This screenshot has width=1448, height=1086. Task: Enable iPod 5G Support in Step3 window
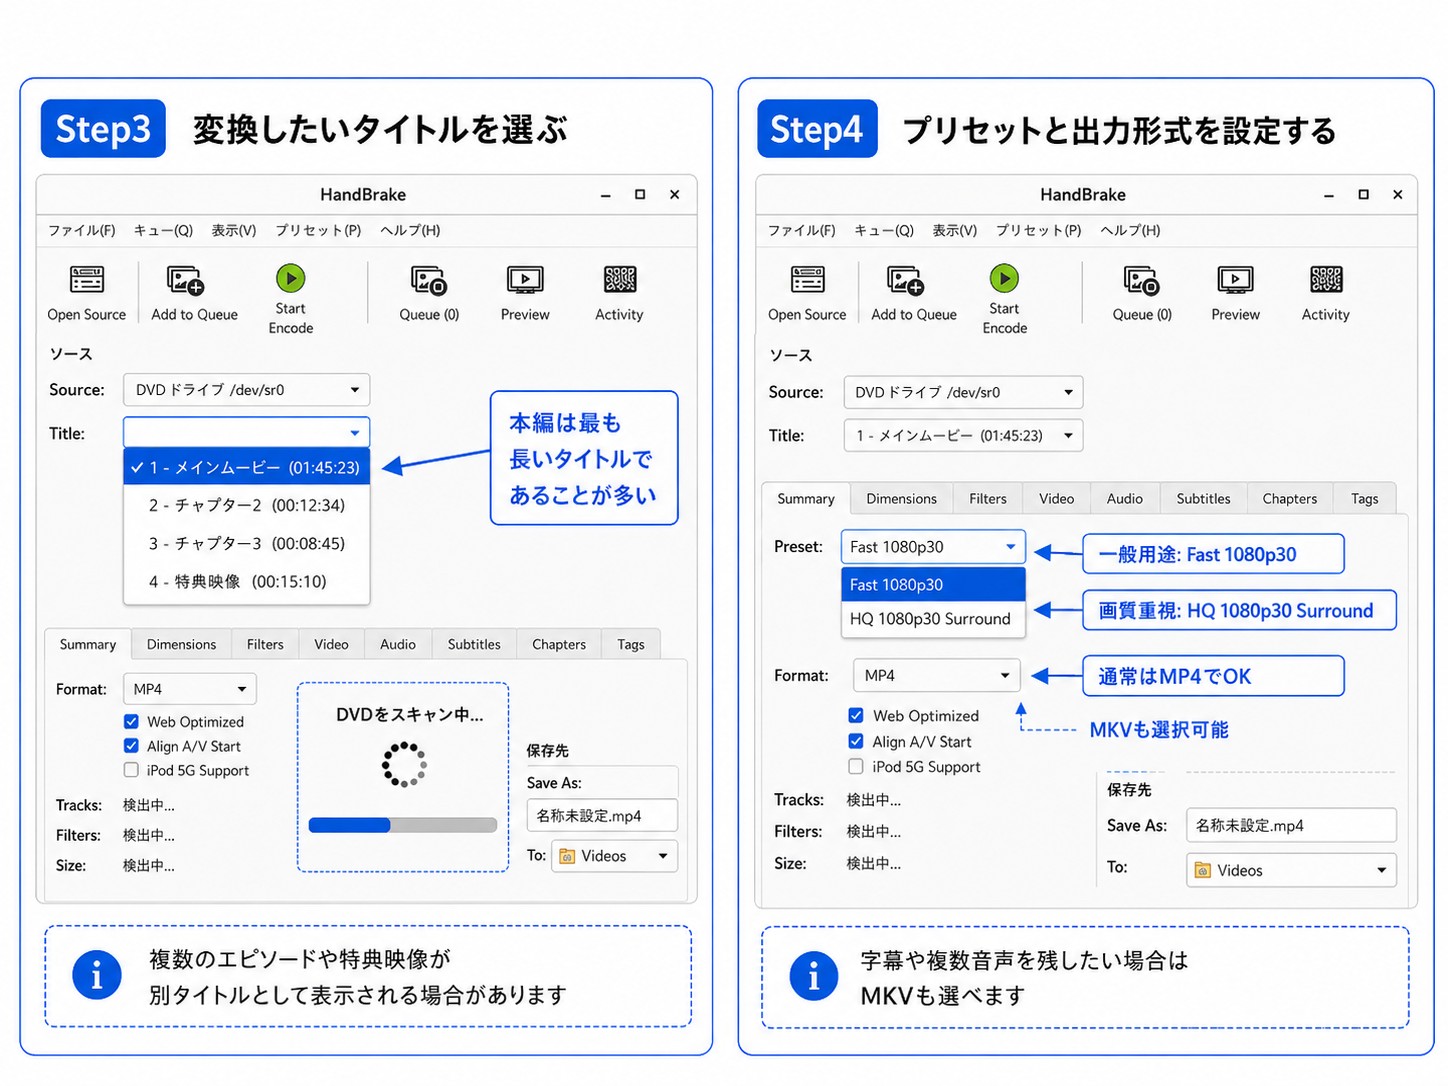[131, 770]
